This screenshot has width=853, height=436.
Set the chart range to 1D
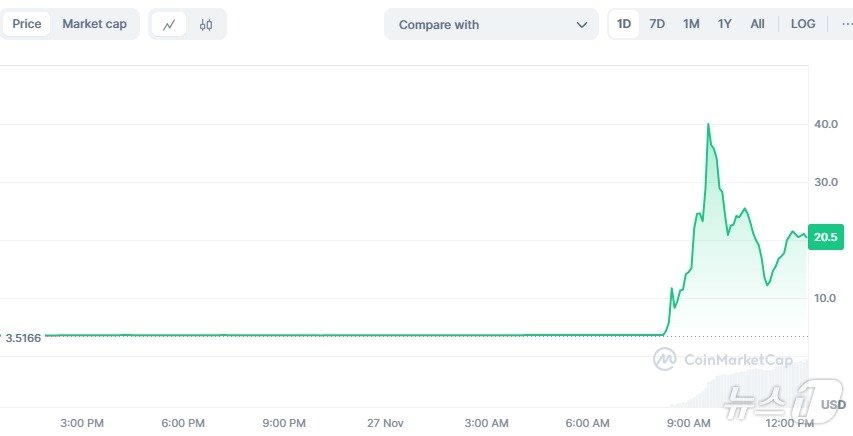pyautogui.click(x=624, y=24)
